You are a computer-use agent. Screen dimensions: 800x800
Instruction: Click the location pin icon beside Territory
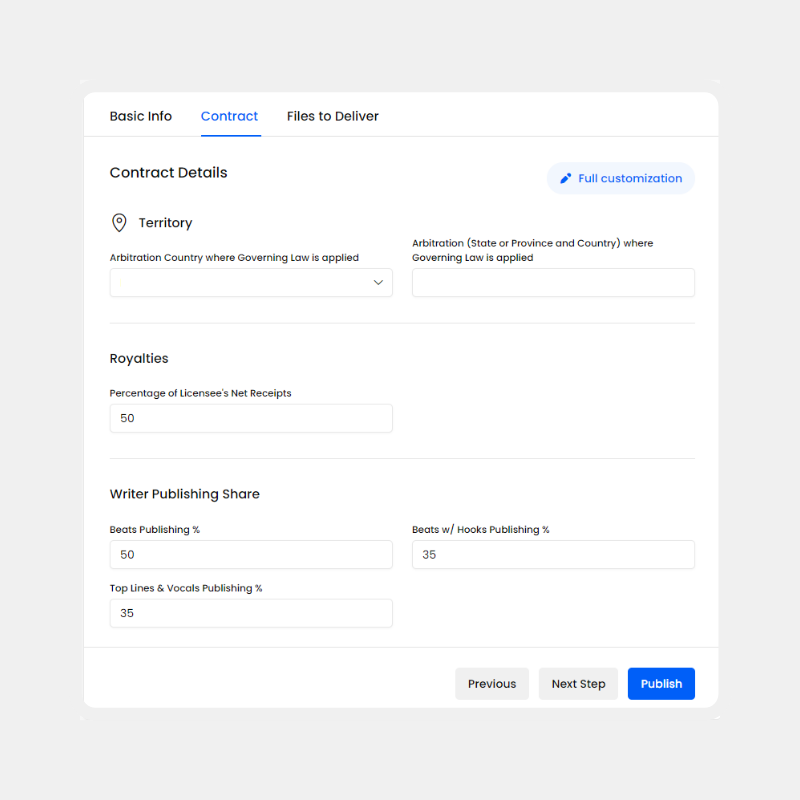[120, 222]
